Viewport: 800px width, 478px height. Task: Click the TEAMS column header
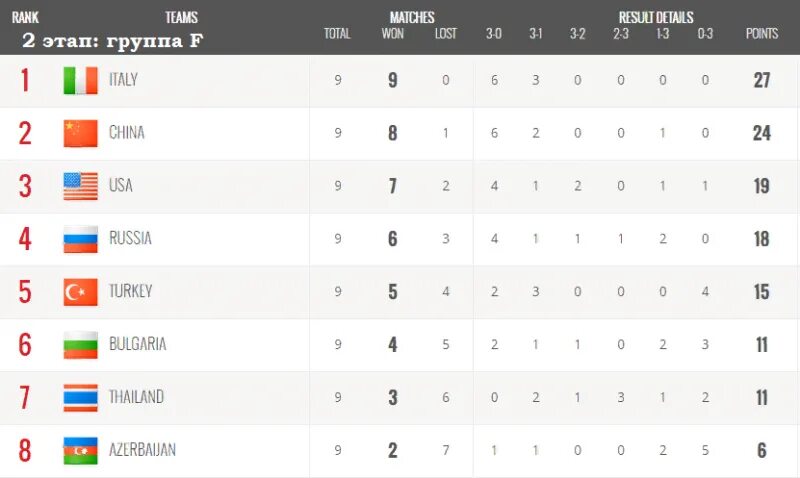coord(181,17)
